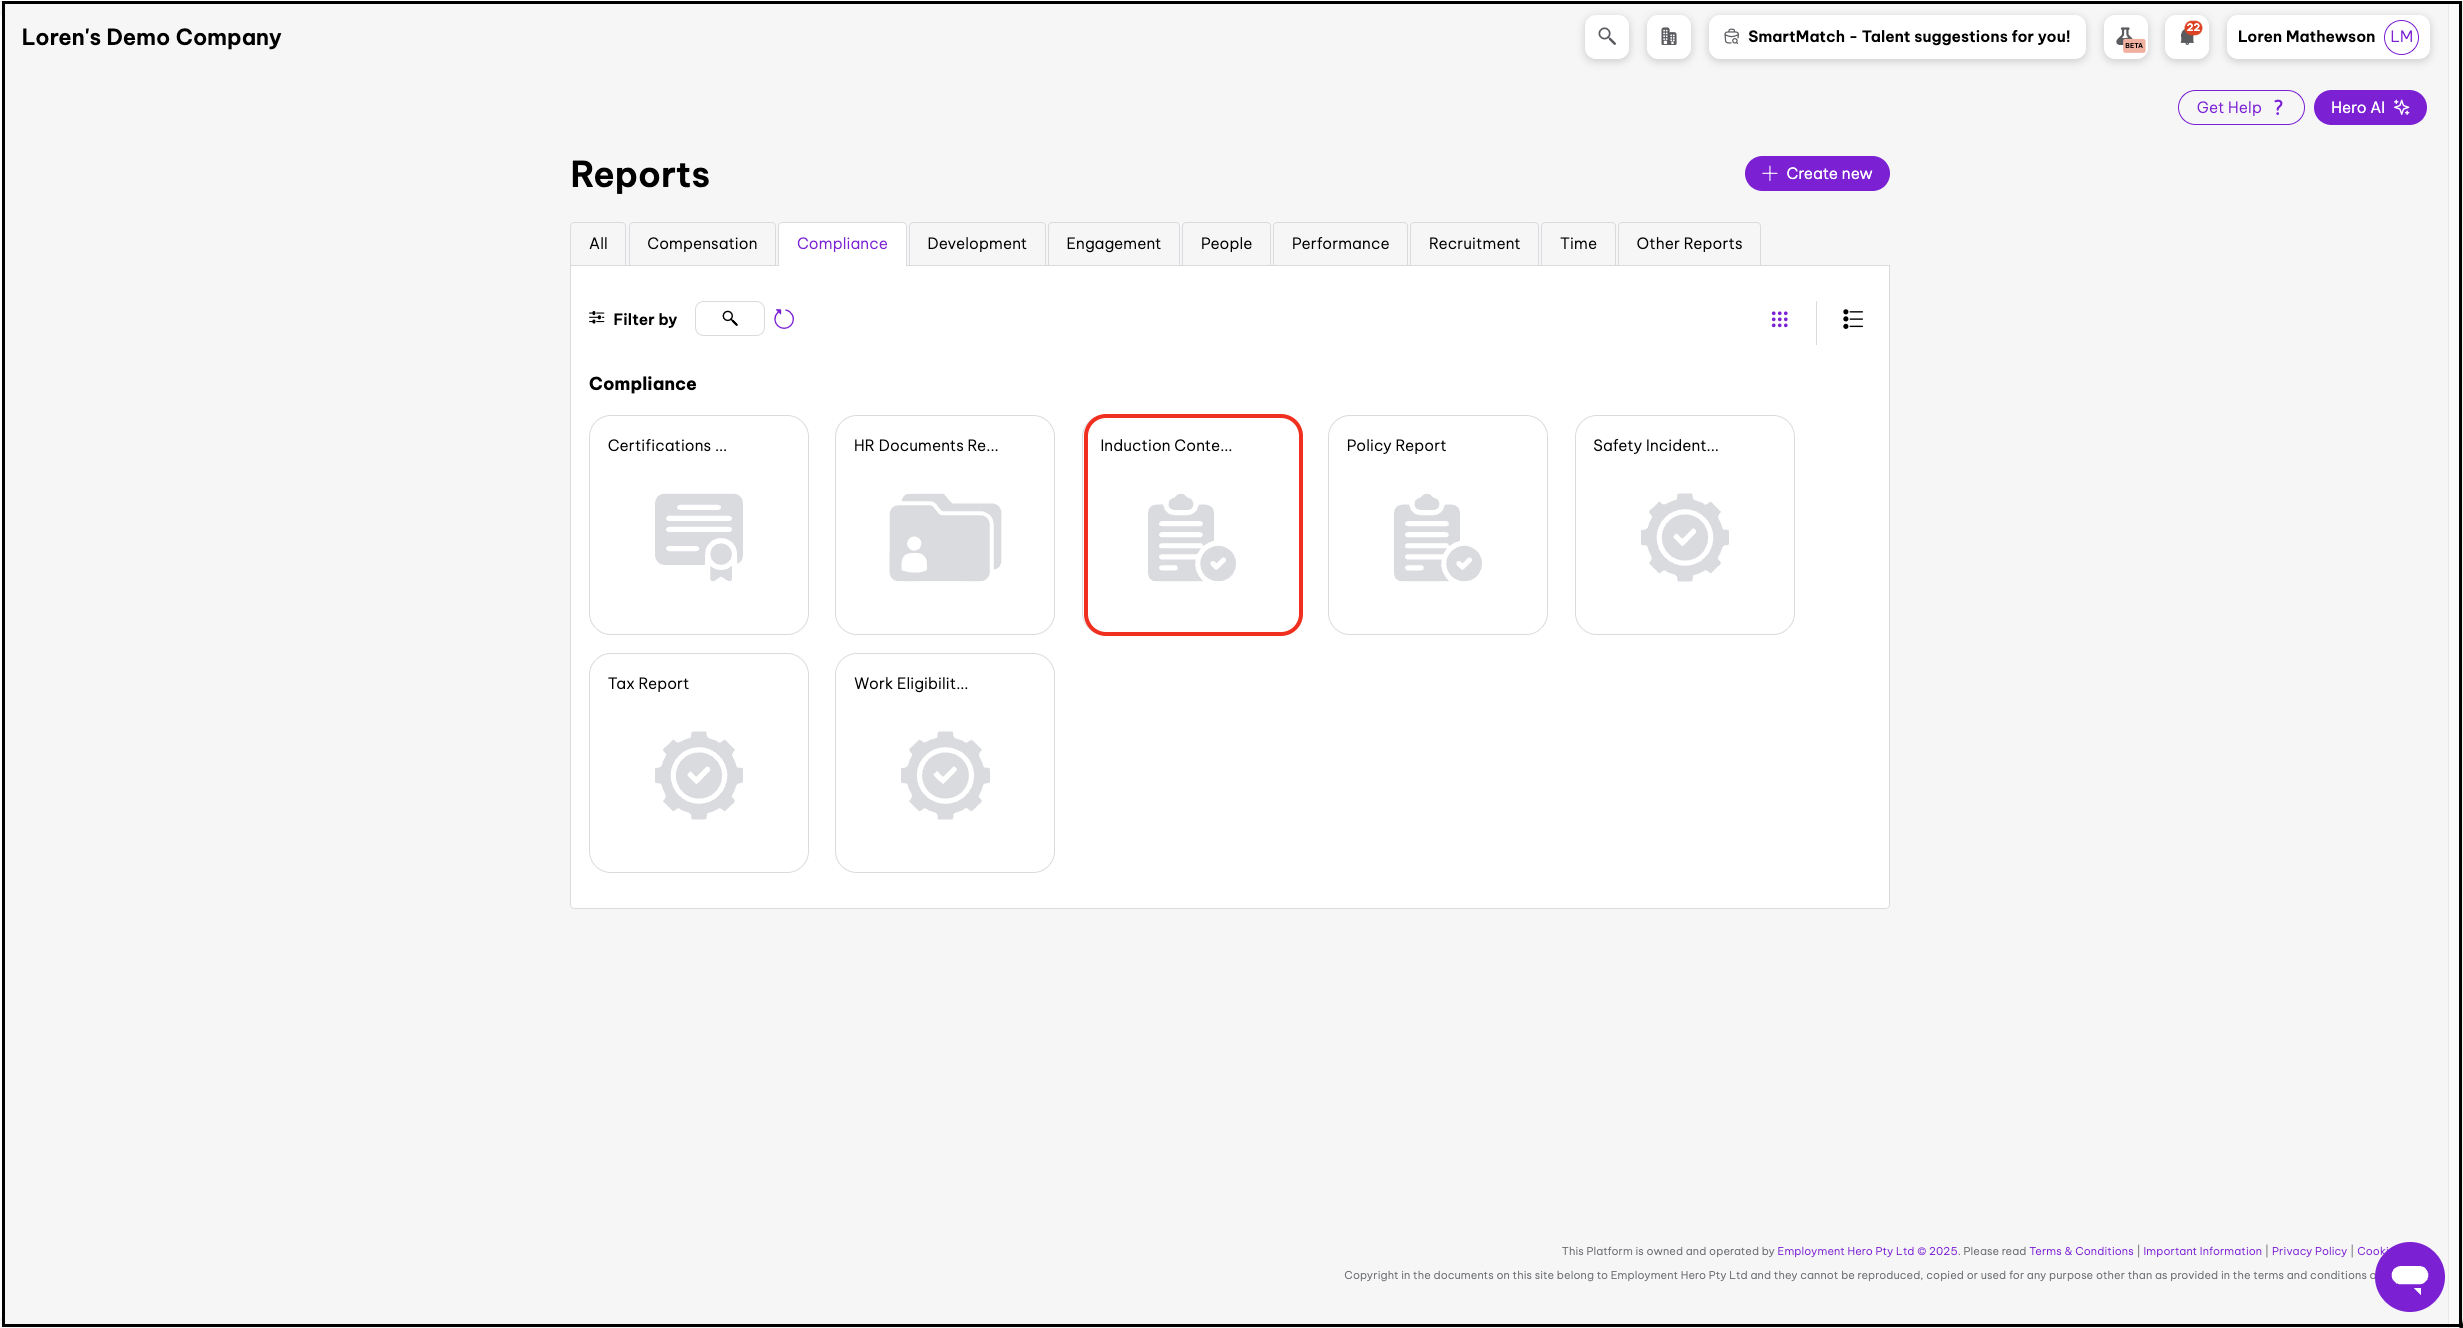
Task: Open the Privacy Policy footer link
Action: [x=2308, y=1251]
